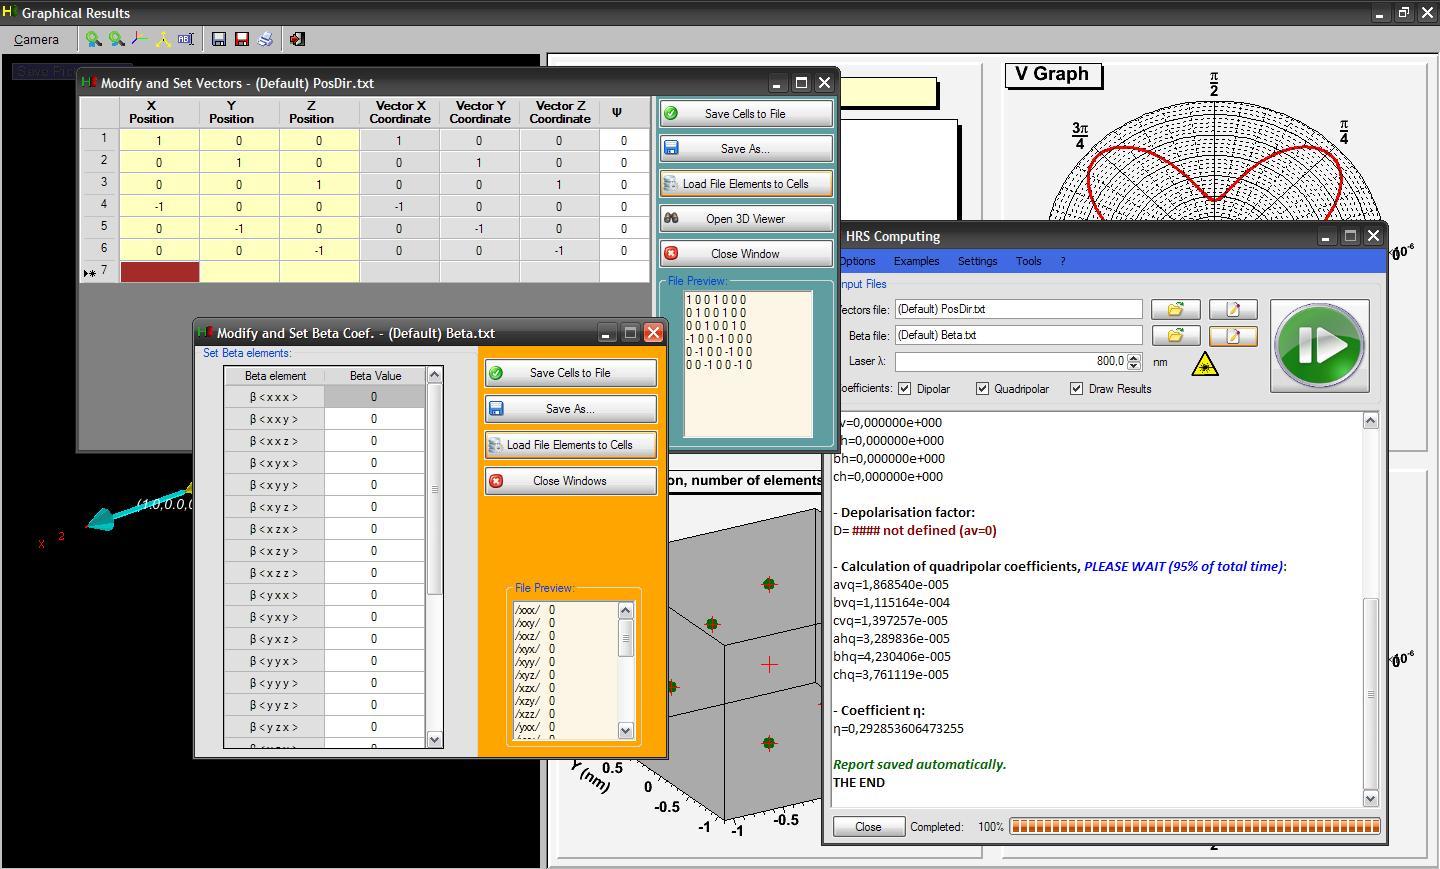Click Load File Elements to Cells in Beta window
1440x869 pixels.
pos(570,445)
